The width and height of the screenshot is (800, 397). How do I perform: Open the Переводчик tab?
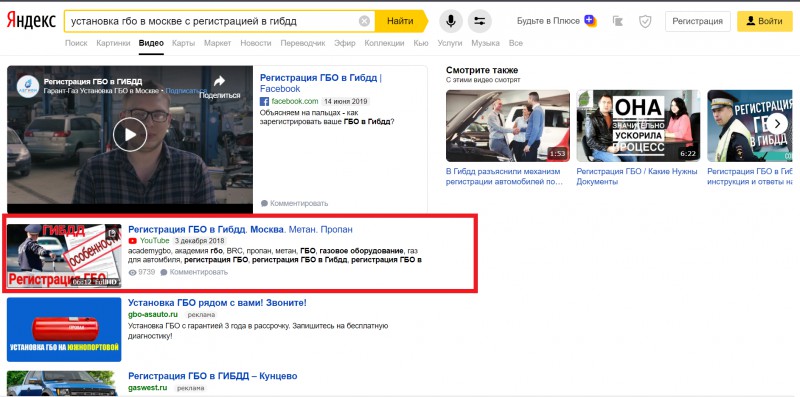303,43
